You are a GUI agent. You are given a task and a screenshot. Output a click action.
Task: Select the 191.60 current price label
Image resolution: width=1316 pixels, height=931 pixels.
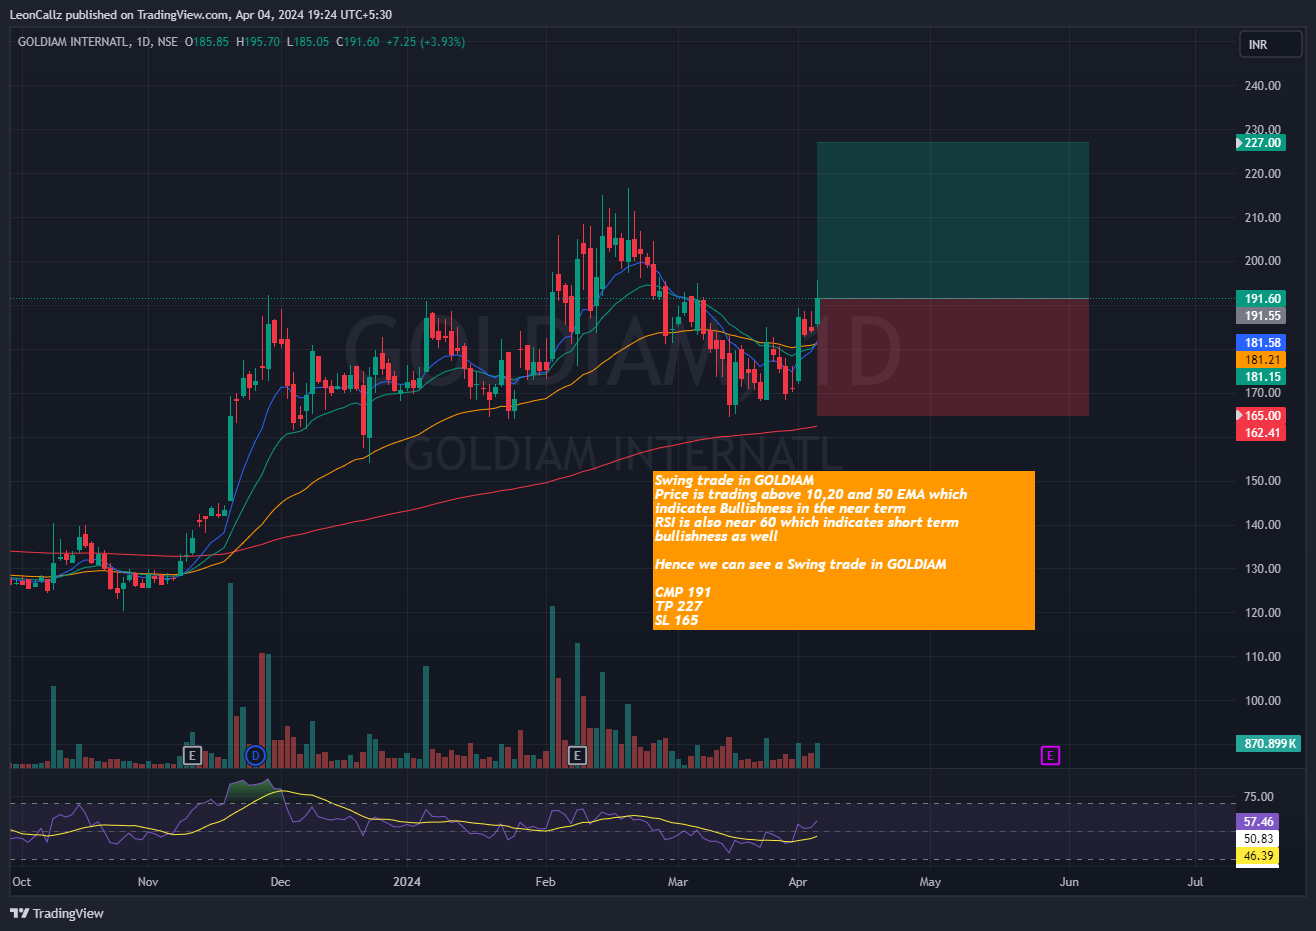point(1261,299)
